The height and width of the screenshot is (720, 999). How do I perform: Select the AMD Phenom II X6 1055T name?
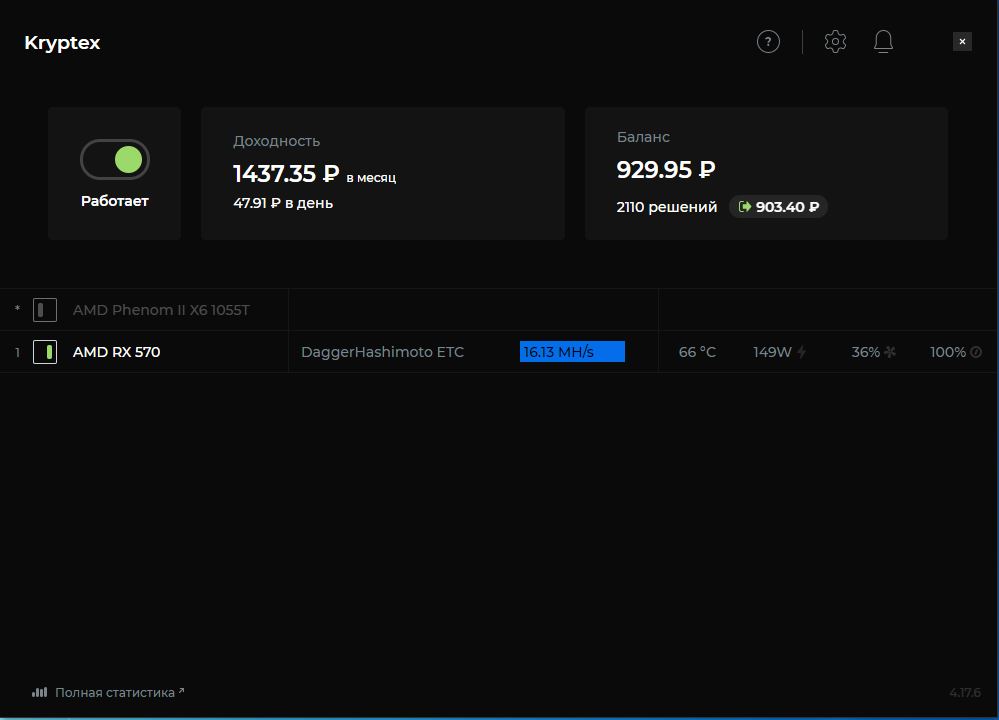coord(161,310)
